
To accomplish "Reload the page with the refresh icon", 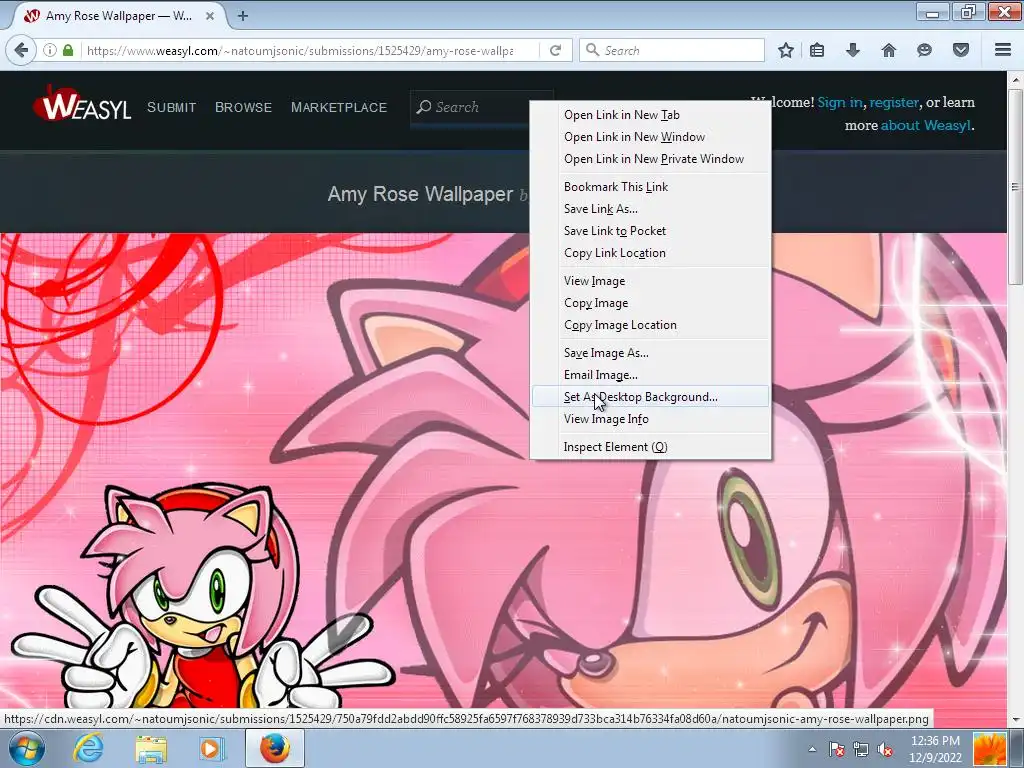I will tap(556, 50).
